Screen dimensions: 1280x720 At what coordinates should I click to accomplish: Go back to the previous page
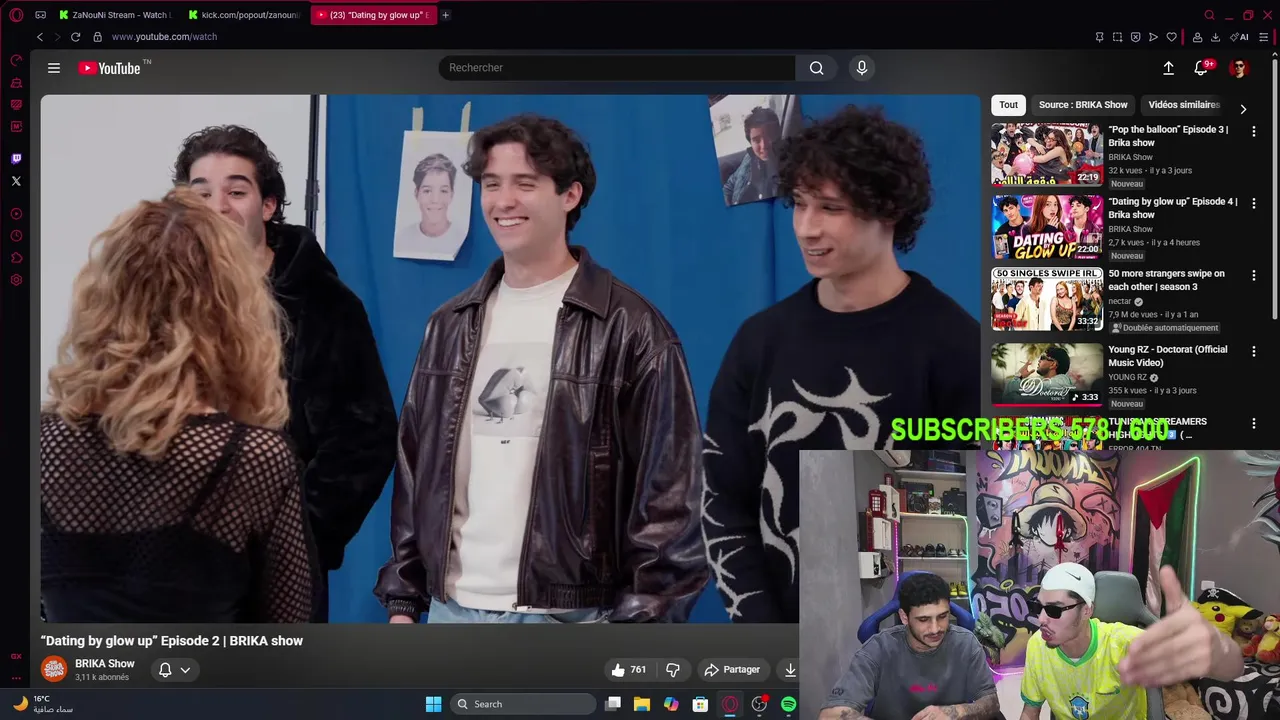(40, 37)
